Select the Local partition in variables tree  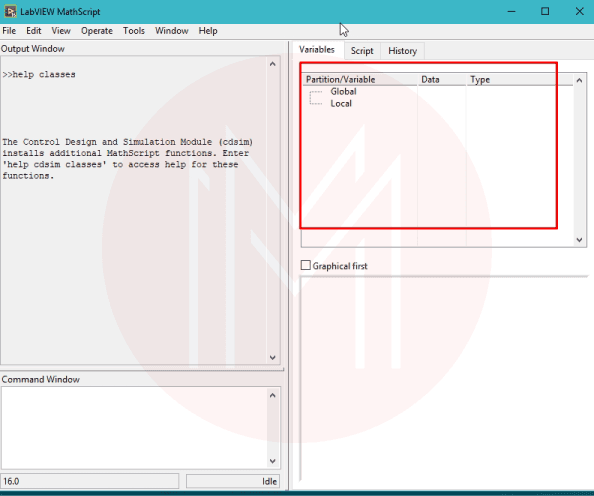(x=341, y=103)
